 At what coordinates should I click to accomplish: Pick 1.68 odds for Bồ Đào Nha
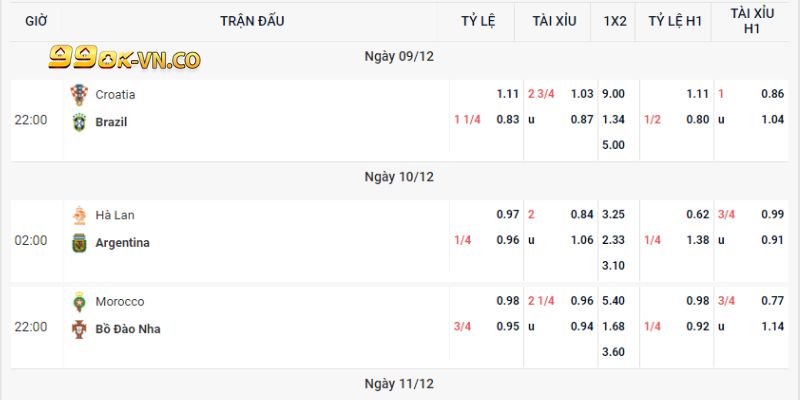pos(613,327)
